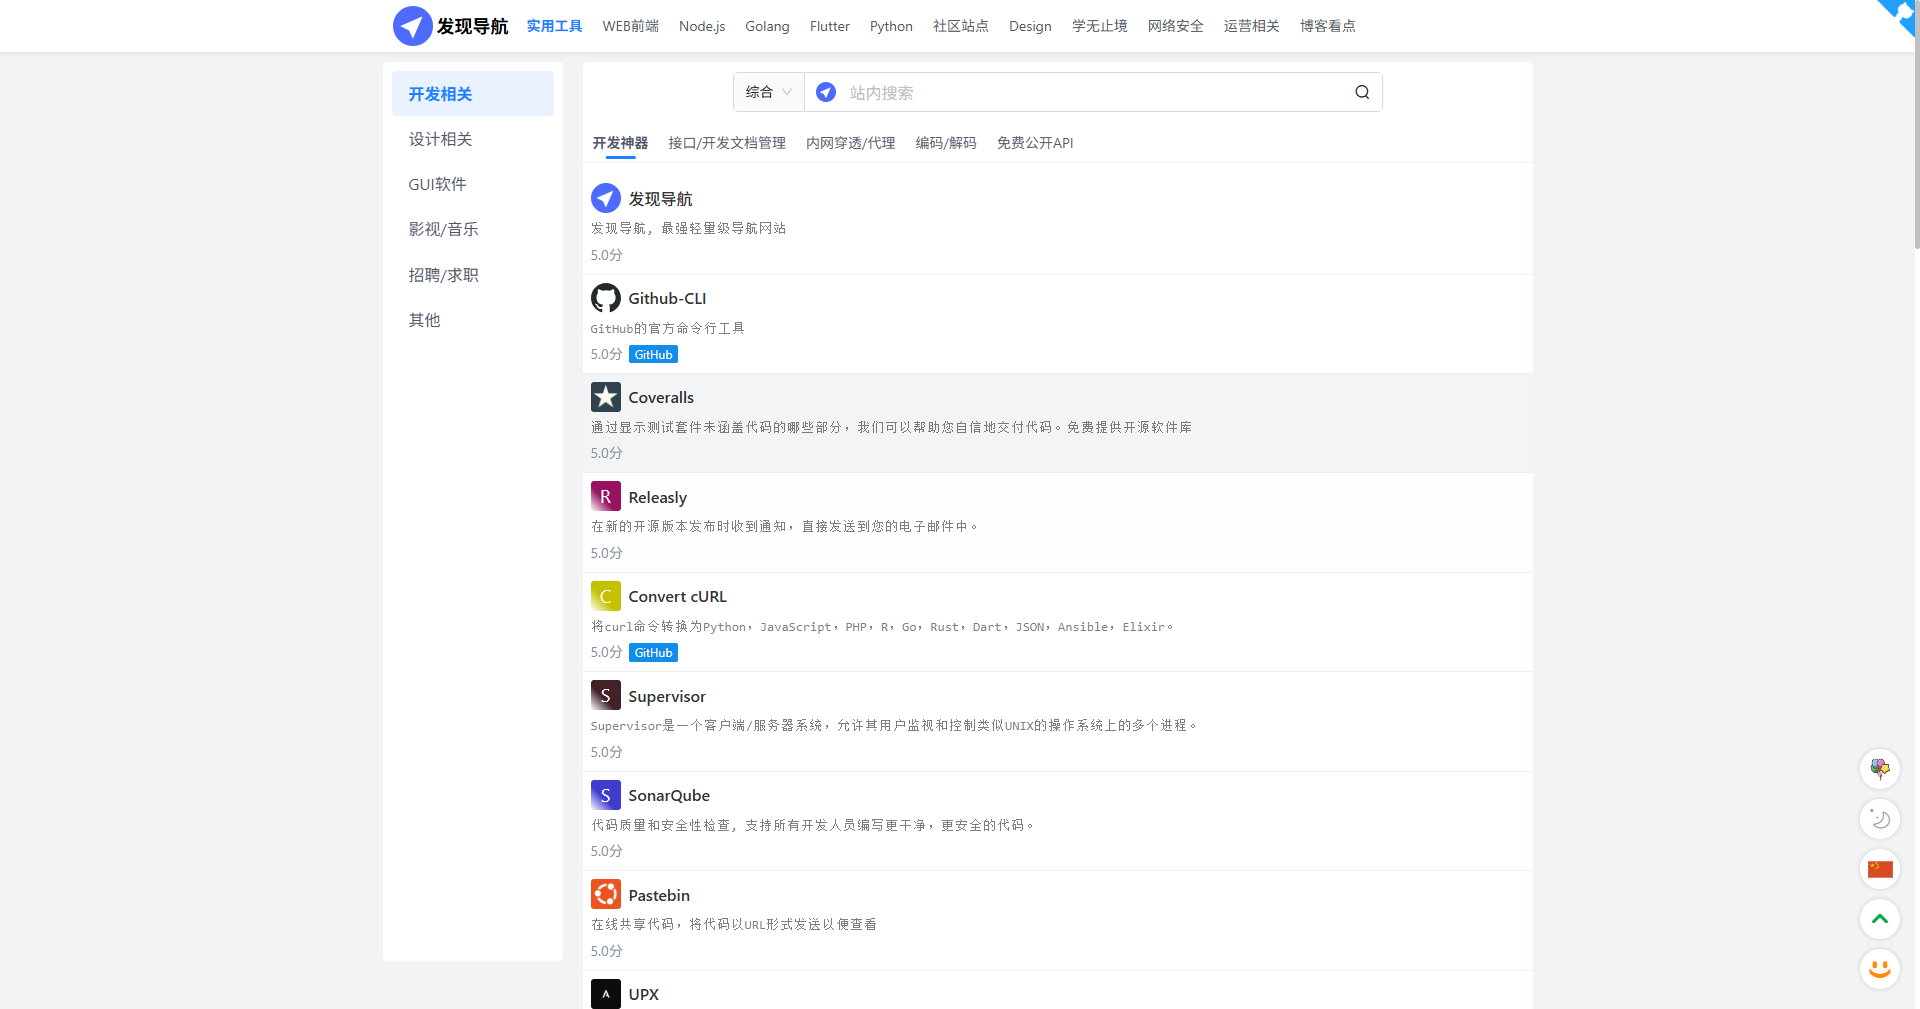Select the 内网穿透/代理 sub-tab

point(851,143)
